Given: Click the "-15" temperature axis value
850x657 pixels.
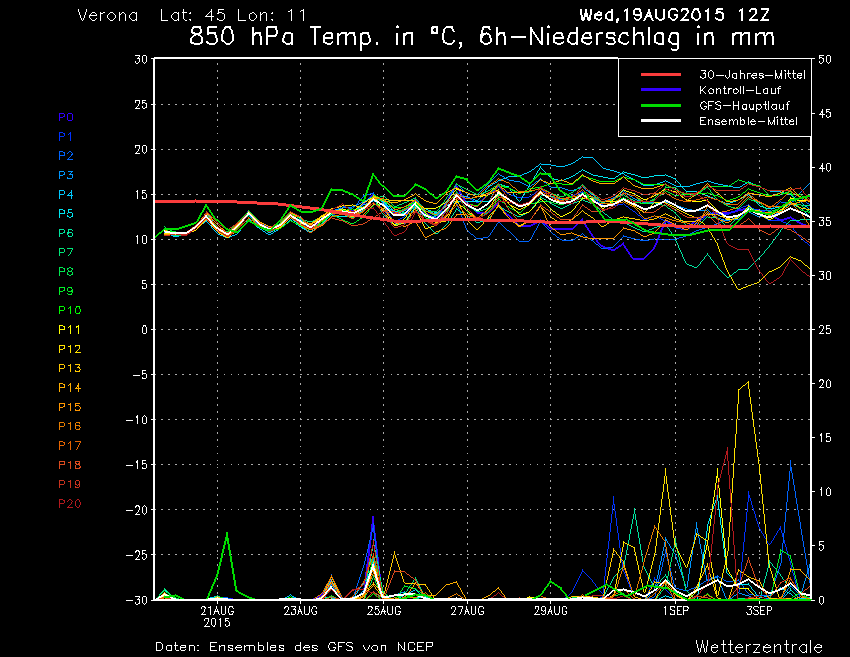Looking at the screenshot, I should 137,465.
